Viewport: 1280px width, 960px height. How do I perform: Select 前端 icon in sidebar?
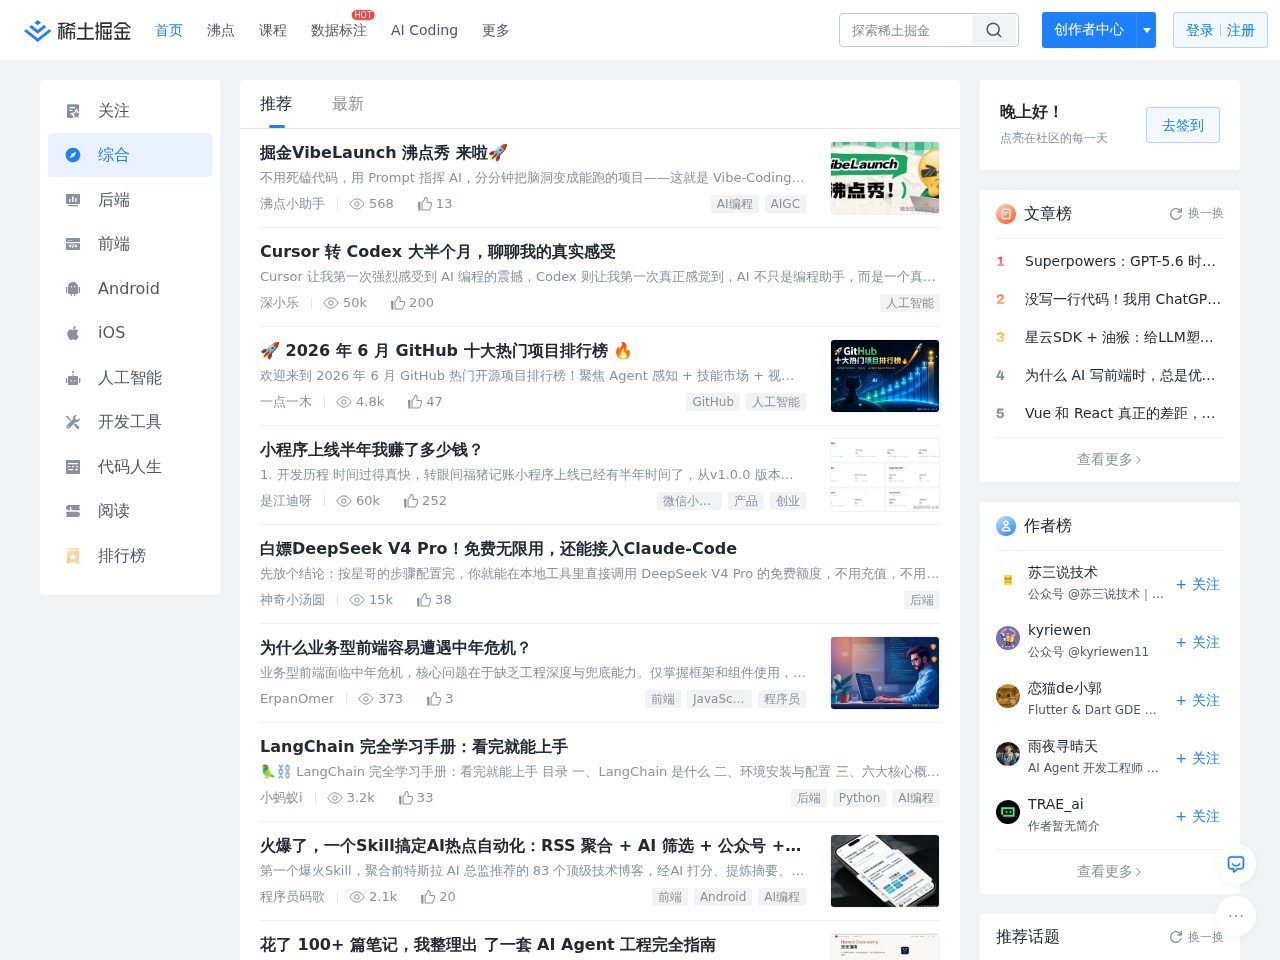click(x=73, y=244)
